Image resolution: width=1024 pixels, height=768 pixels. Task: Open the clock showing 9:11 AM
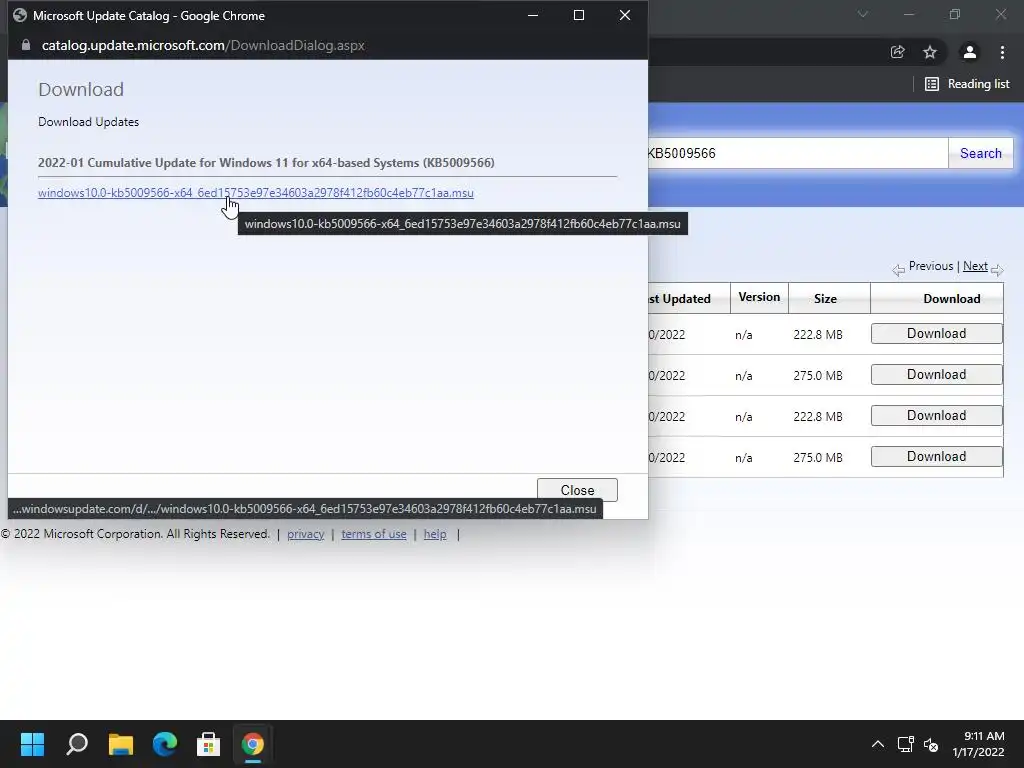(978, 744)
